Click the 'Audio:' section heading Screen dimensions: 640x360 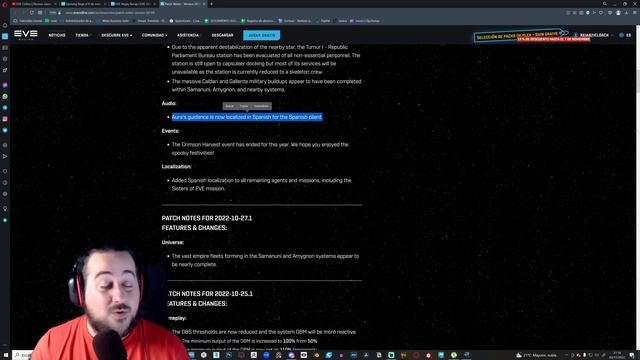[169, 103]
